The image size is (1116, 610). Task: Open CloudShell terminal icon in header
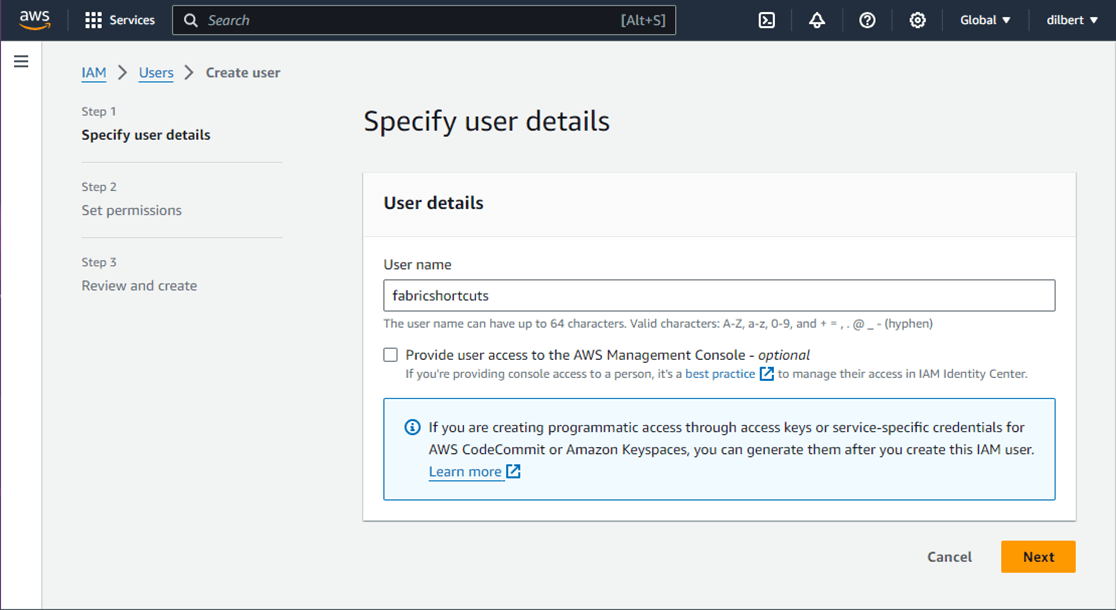tap(767, 20)
